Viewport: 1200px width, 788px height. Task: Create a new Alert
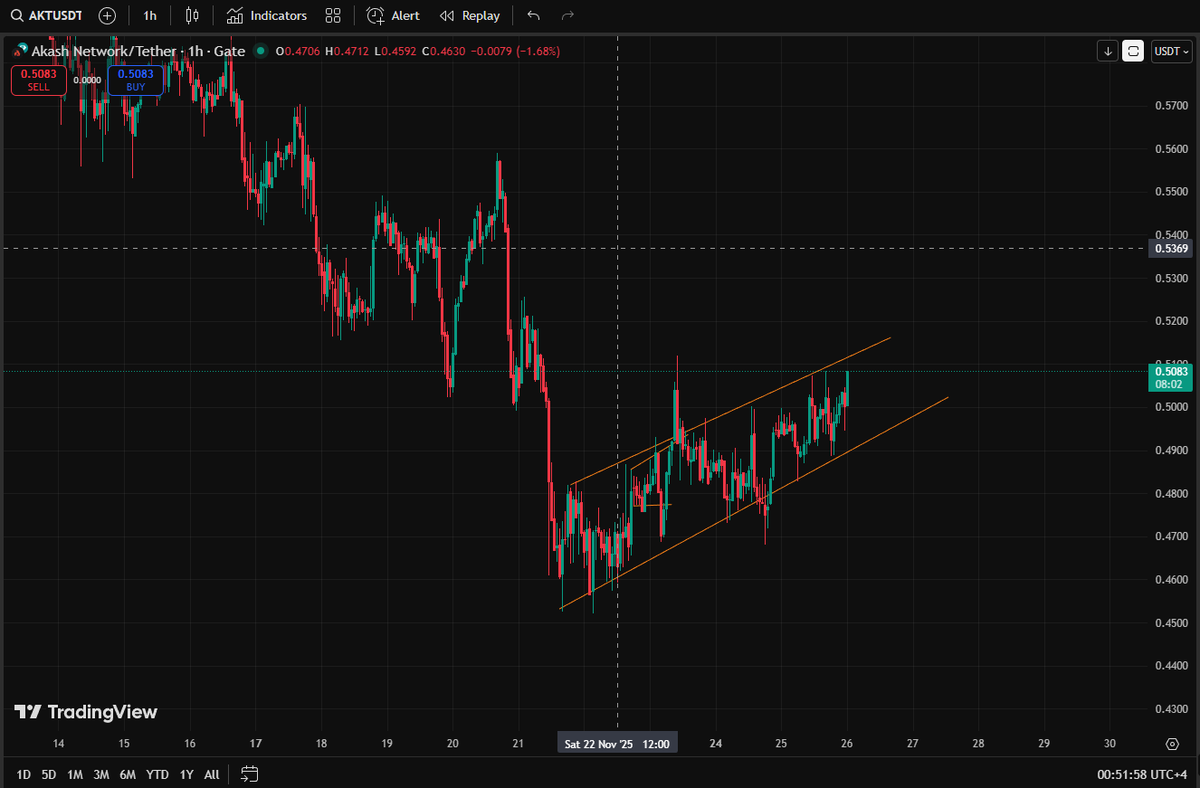tap(393, 16)
